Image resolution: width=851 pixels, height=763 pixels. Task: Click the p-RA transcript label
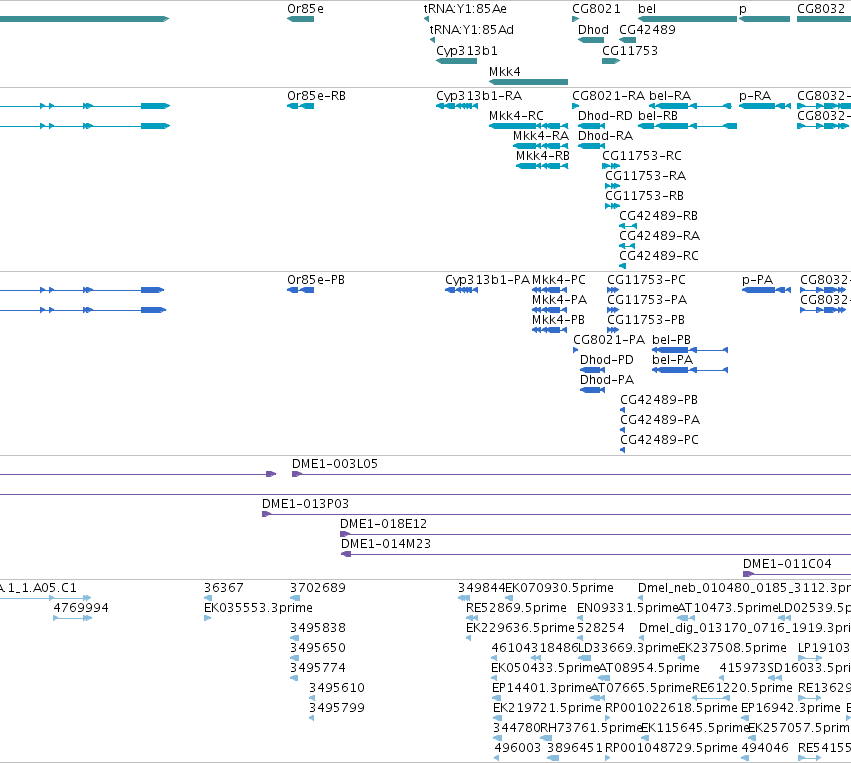pos(755,96)
